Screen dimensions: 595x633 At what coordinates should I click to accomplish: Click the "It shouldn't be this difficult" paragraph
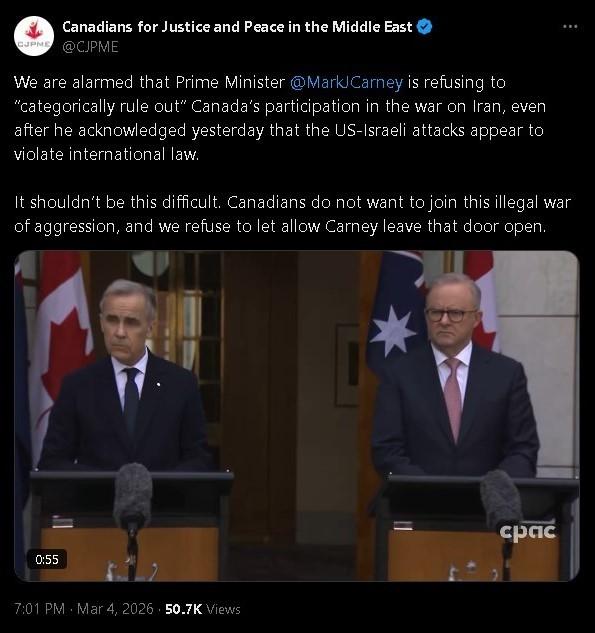coord(292,214)
